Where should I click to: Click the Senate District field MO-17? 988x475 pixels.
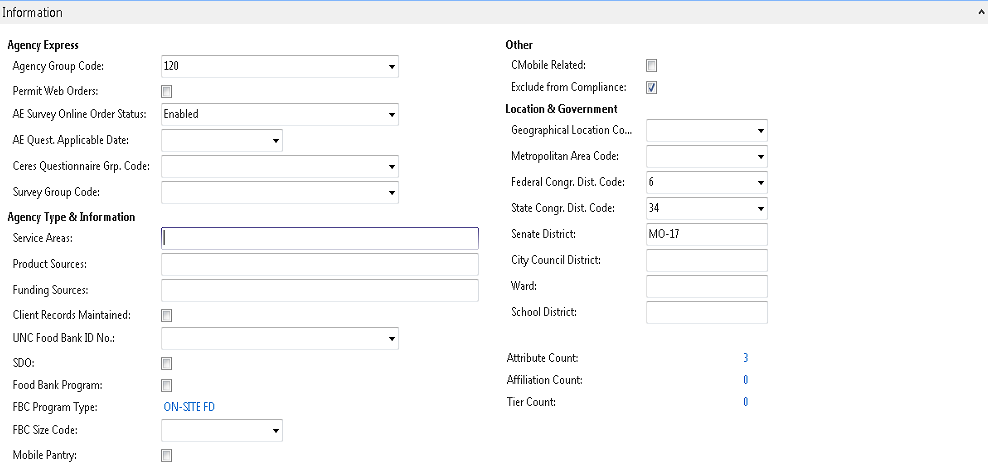(706, 234)
